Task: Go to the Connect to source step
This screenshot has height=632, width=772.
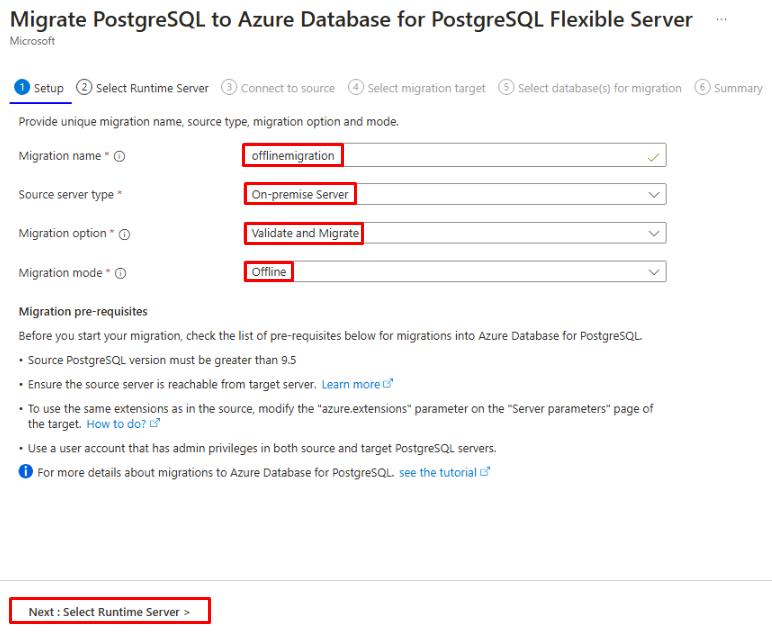Action: [278, 89]
